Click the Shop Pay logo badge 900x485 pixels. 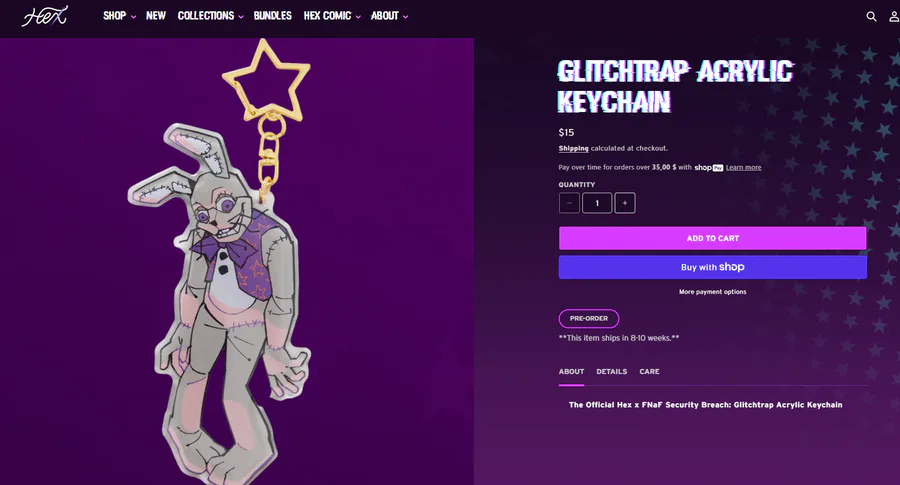click(x=708, y=168)
